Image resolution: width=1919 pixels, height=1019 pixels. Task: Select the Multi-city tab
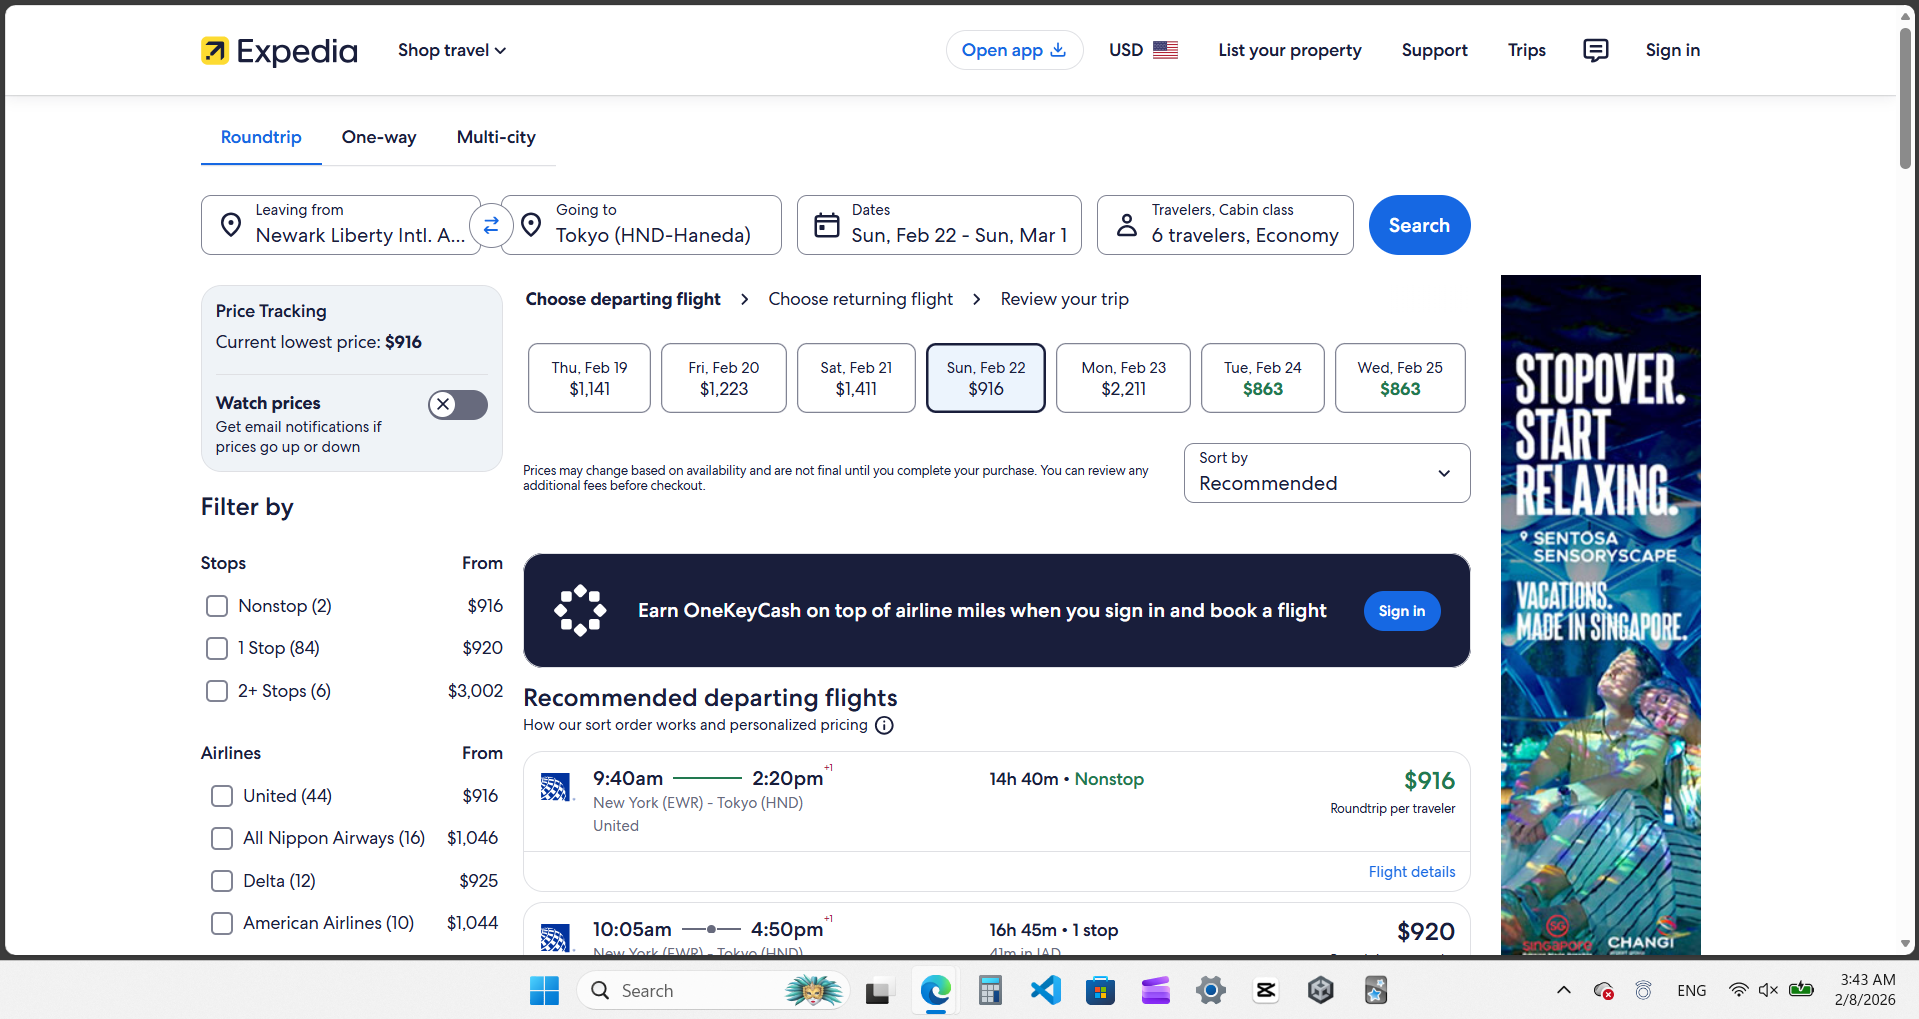tap(496, 137)
